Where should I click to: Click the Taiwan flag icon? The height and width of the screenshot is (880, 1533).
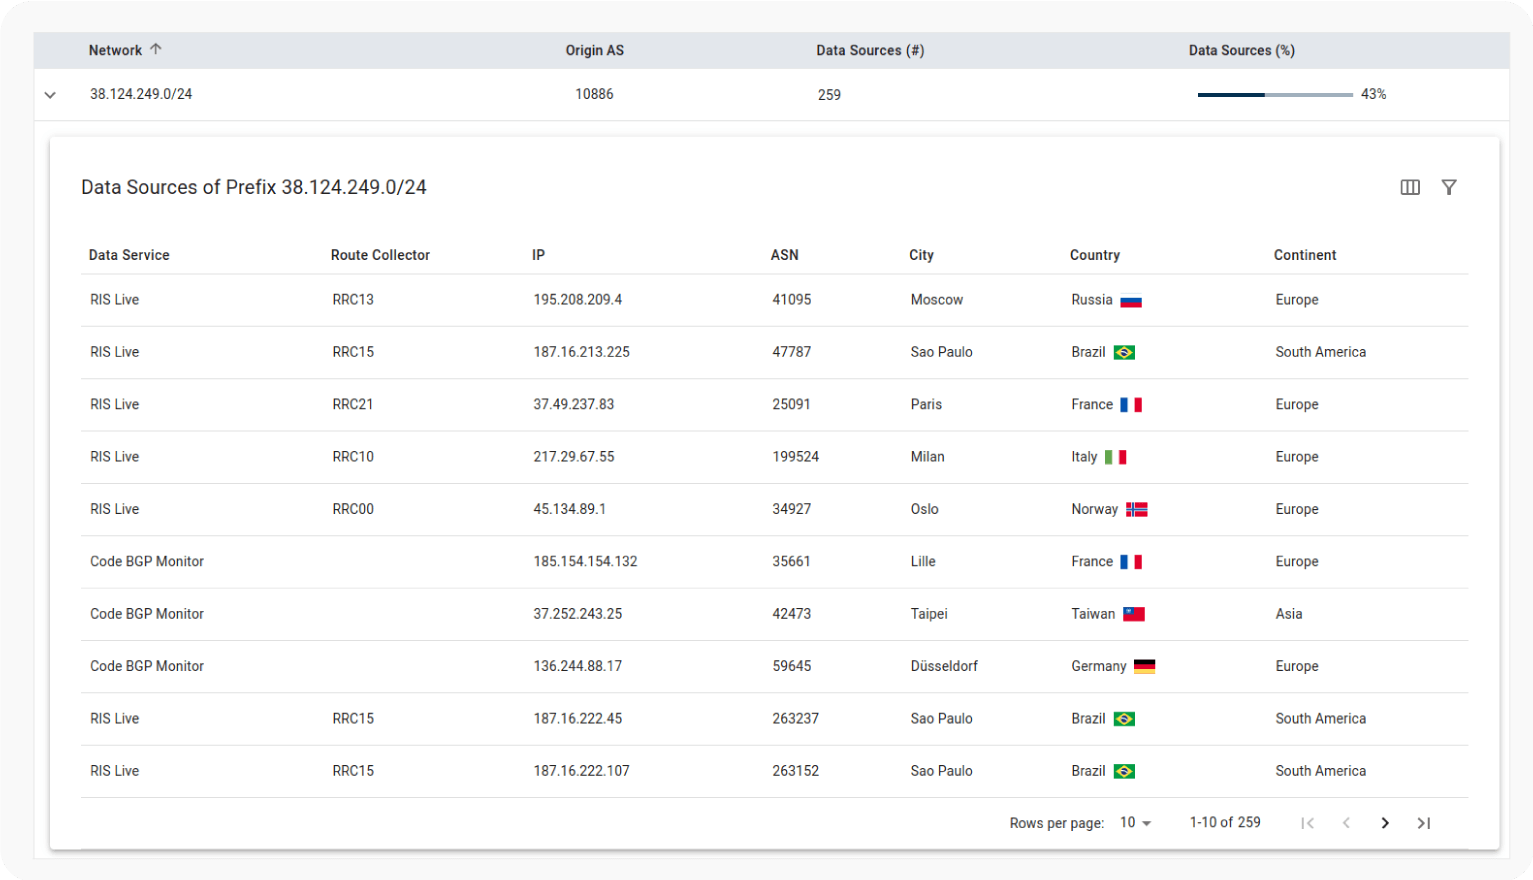(x=1133, y=614)
